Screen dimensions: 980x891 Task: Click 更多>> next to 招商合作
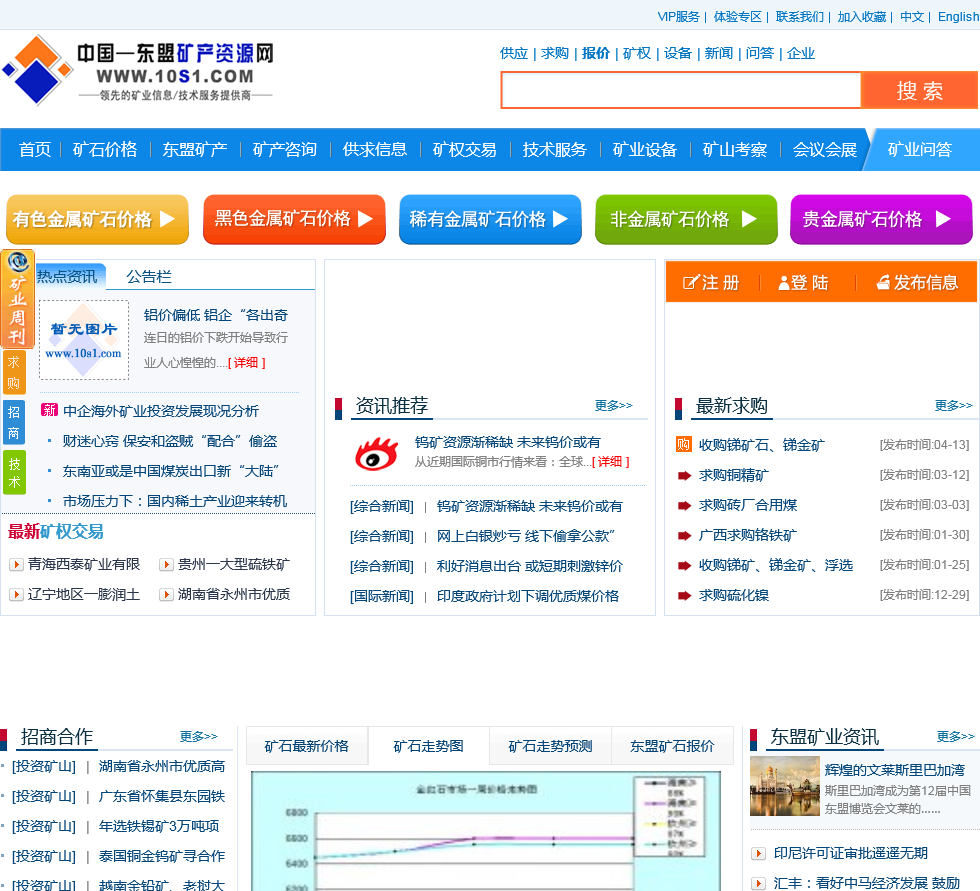click(198, 737)
